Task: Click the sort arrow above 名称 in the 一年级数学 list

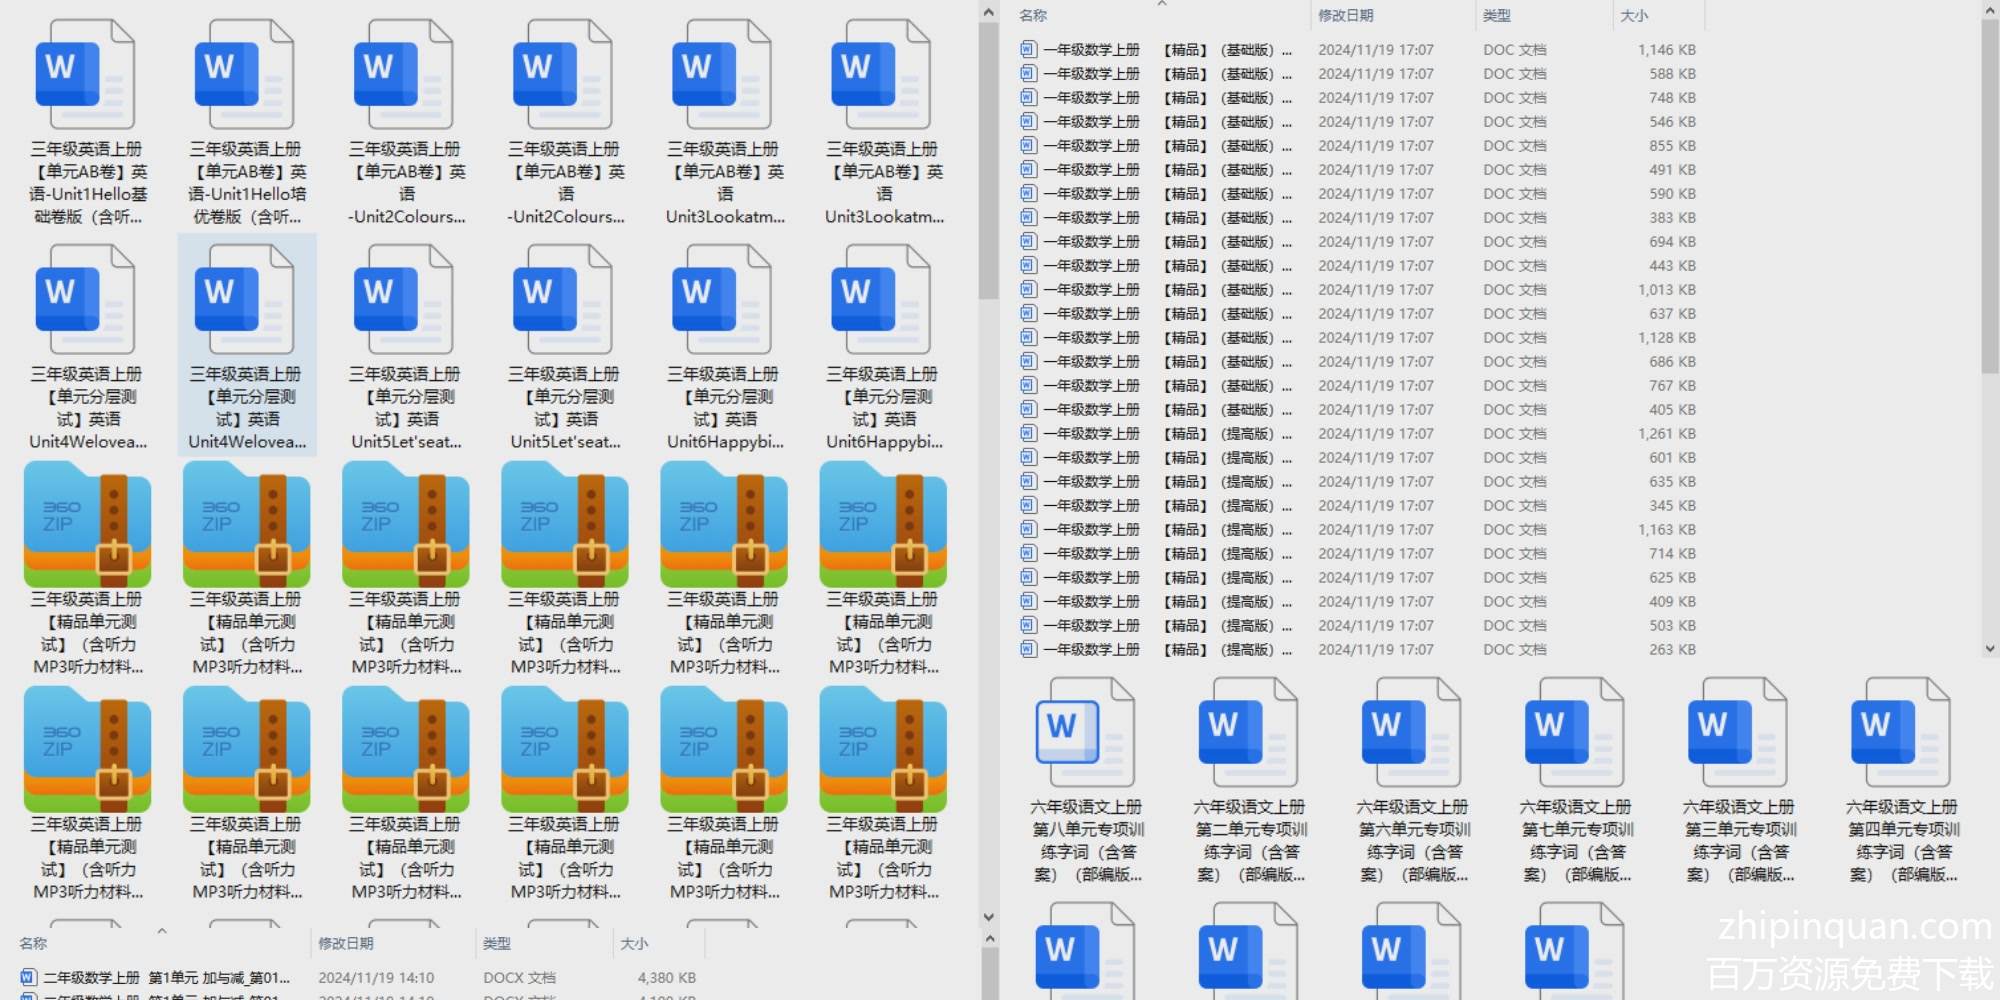Action: click(x=1161, y=4)
